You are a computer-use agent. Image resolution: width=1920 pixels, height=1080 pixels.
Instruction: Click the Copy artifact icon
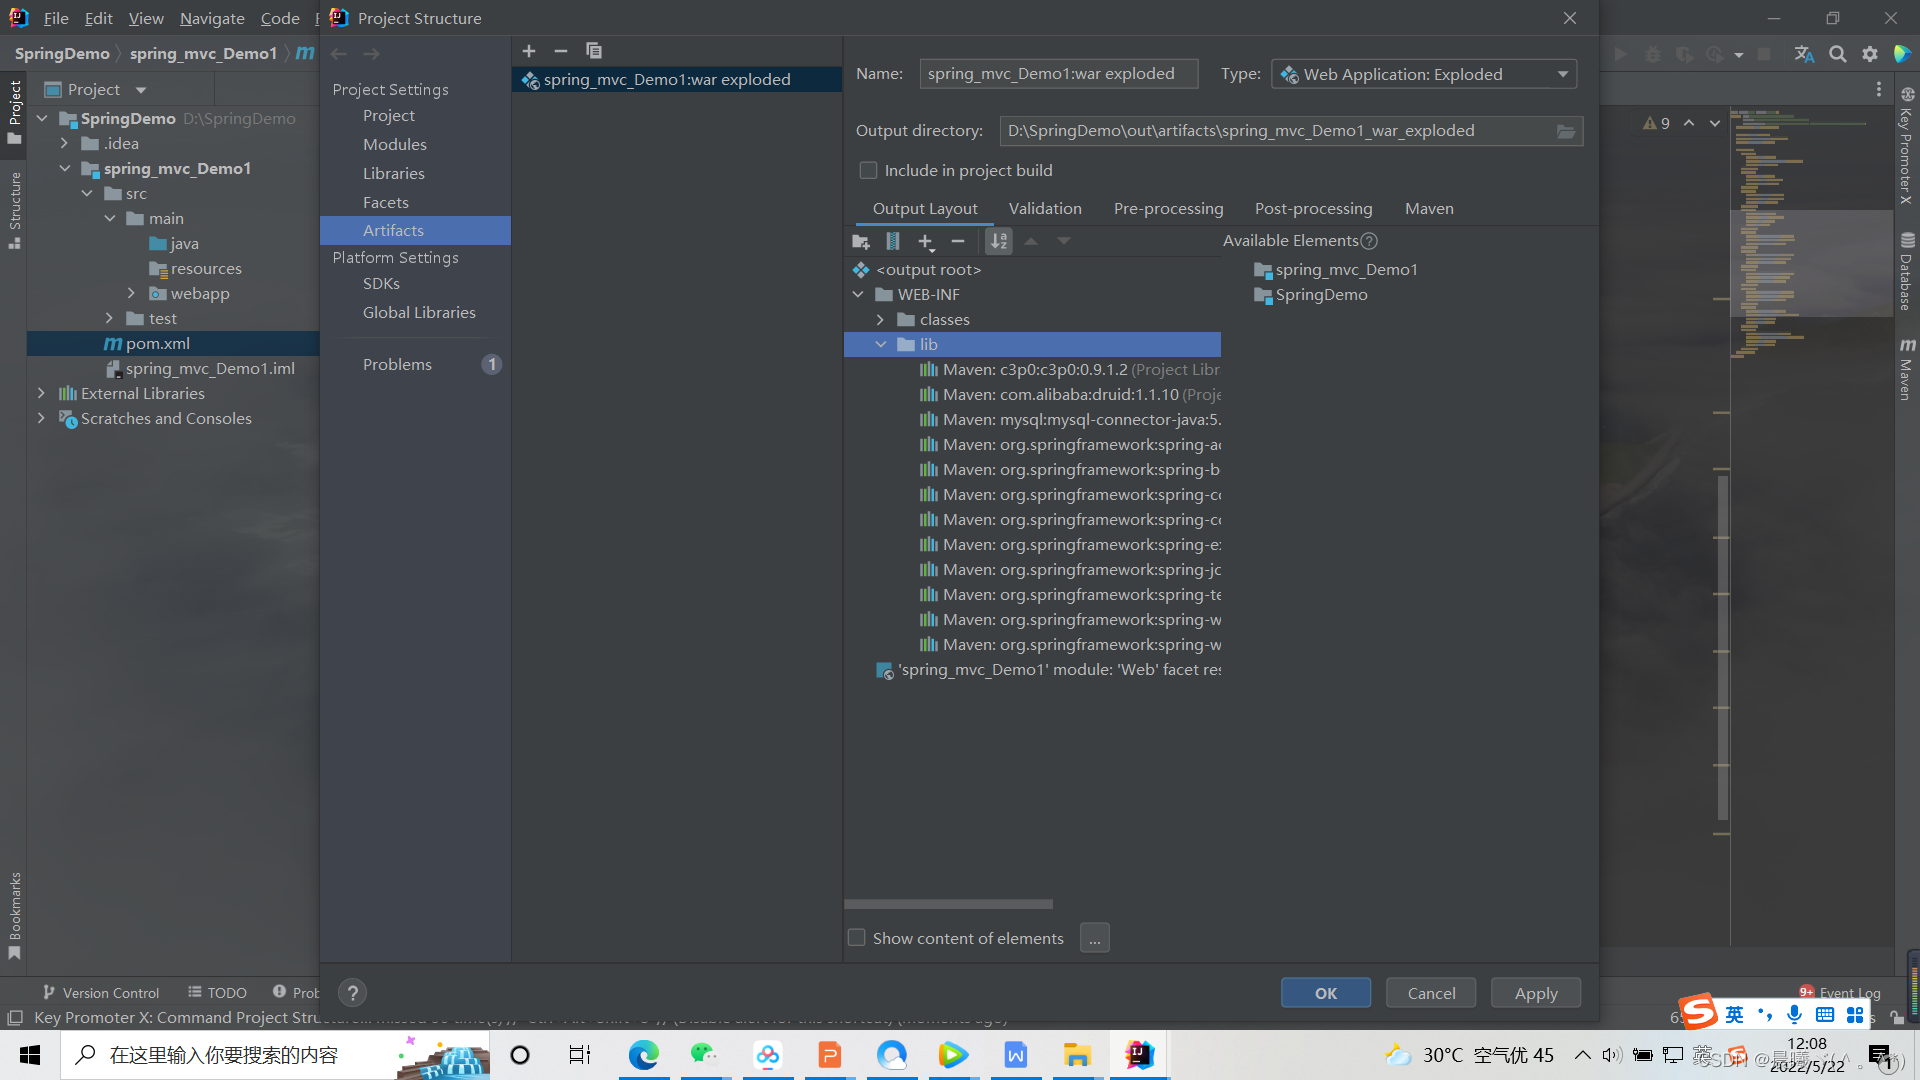coord(594,51)
